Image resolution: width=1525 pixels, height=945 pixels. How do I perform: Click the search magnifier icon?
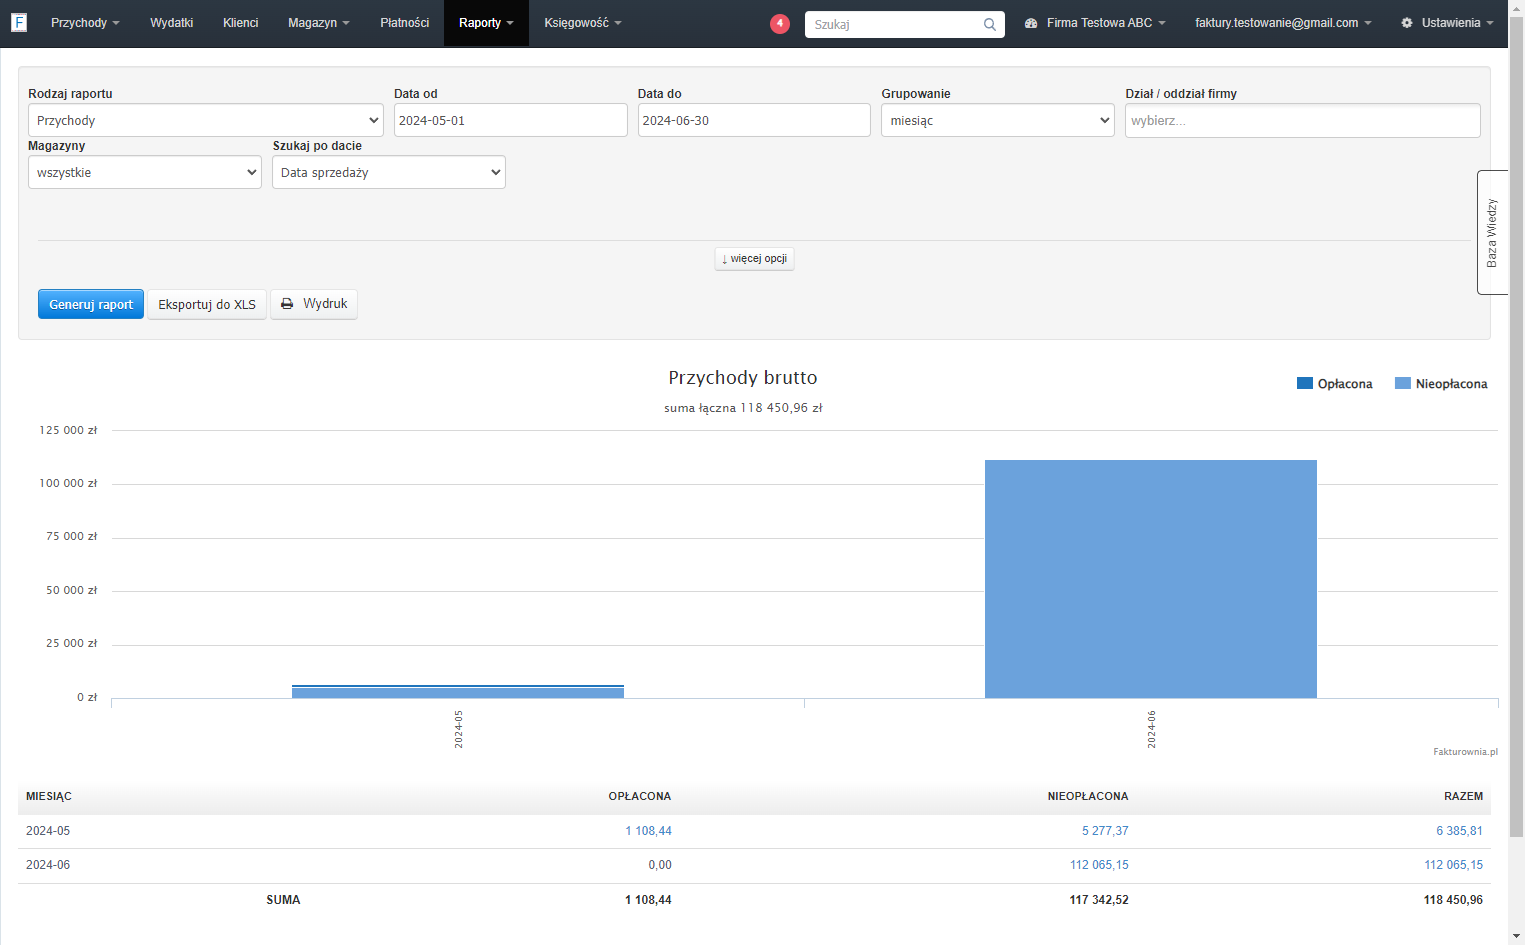[x=989, y=24]
